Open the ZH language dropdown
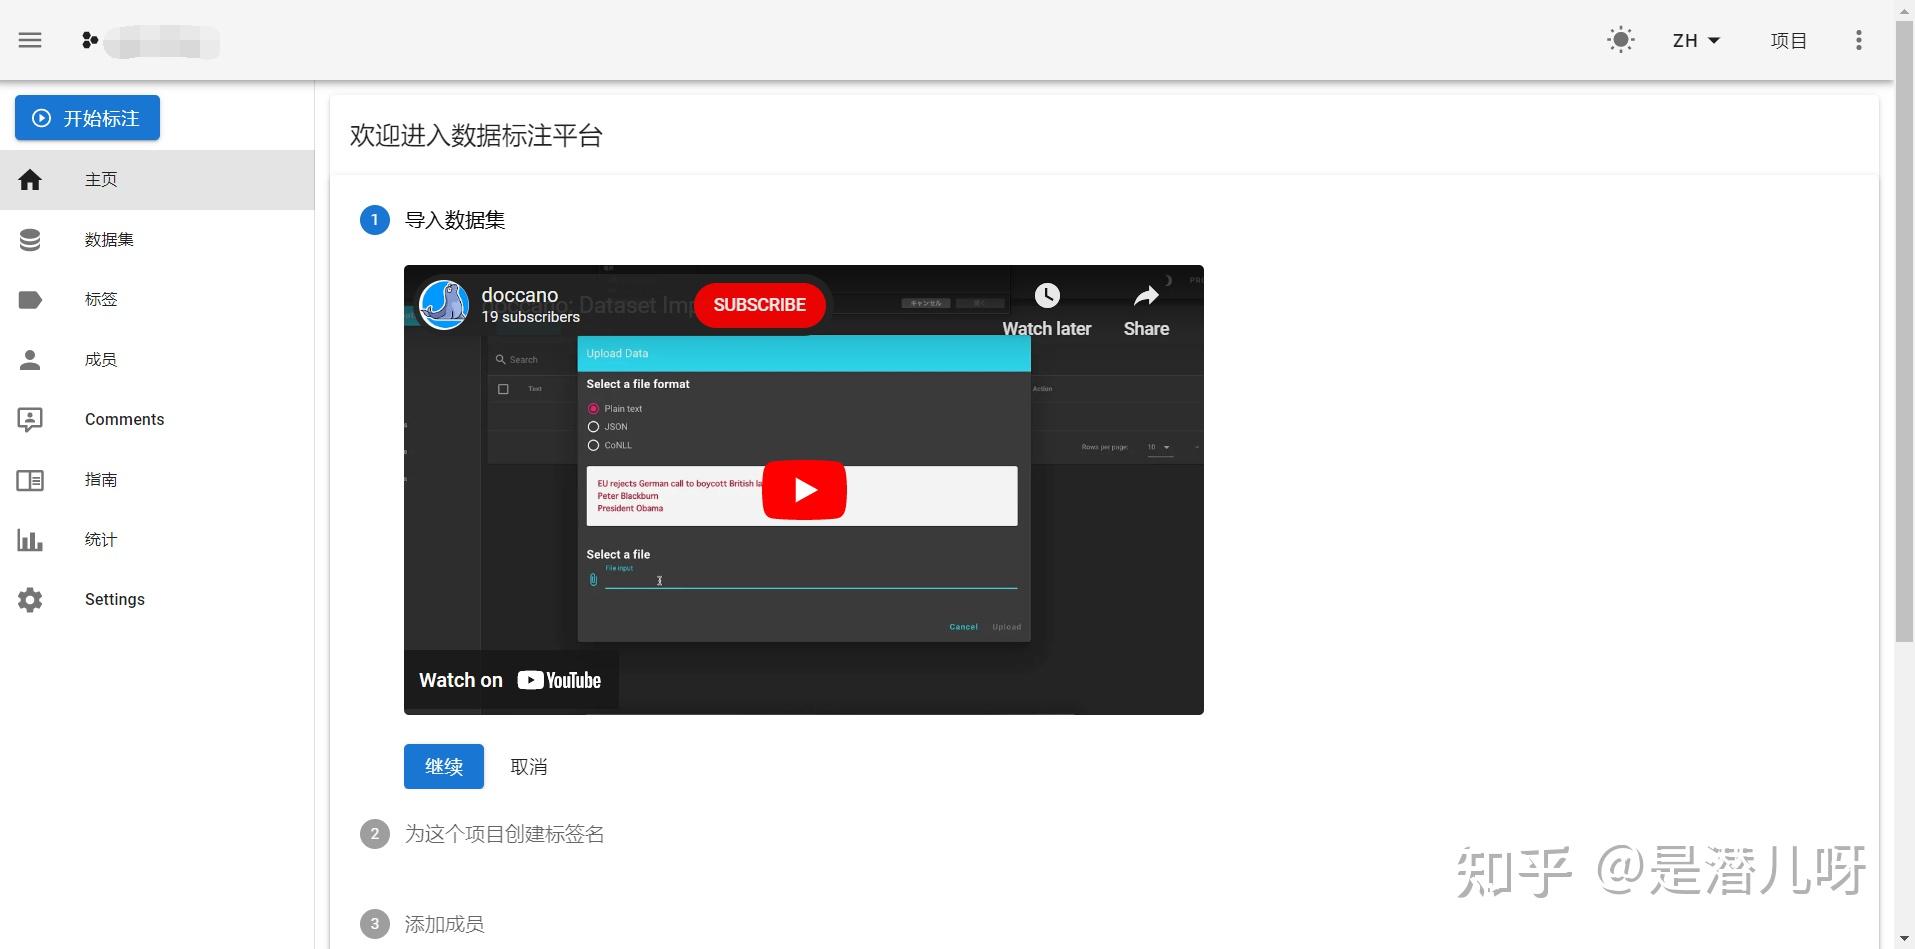 pyautogui.click(x=1694, y=40)
